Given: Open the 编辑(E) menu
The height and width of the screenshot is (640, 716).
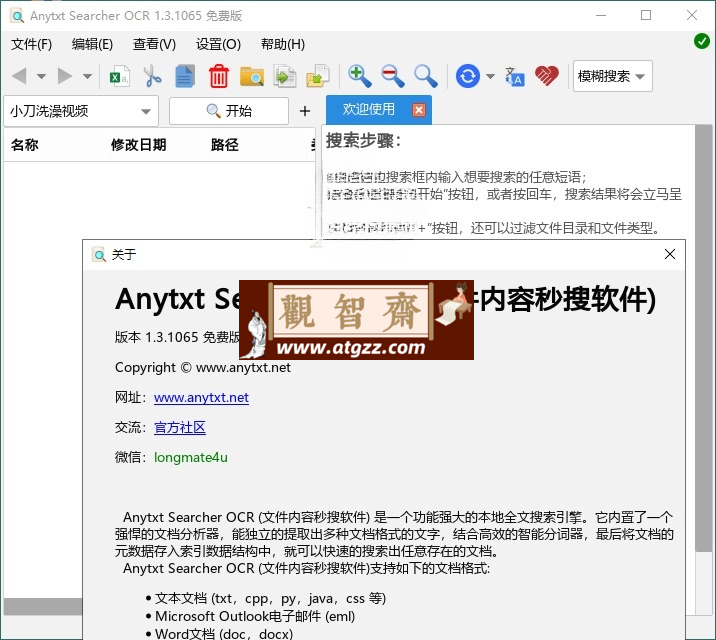Looking at the screenshot, I should click(x=92, y=44).
